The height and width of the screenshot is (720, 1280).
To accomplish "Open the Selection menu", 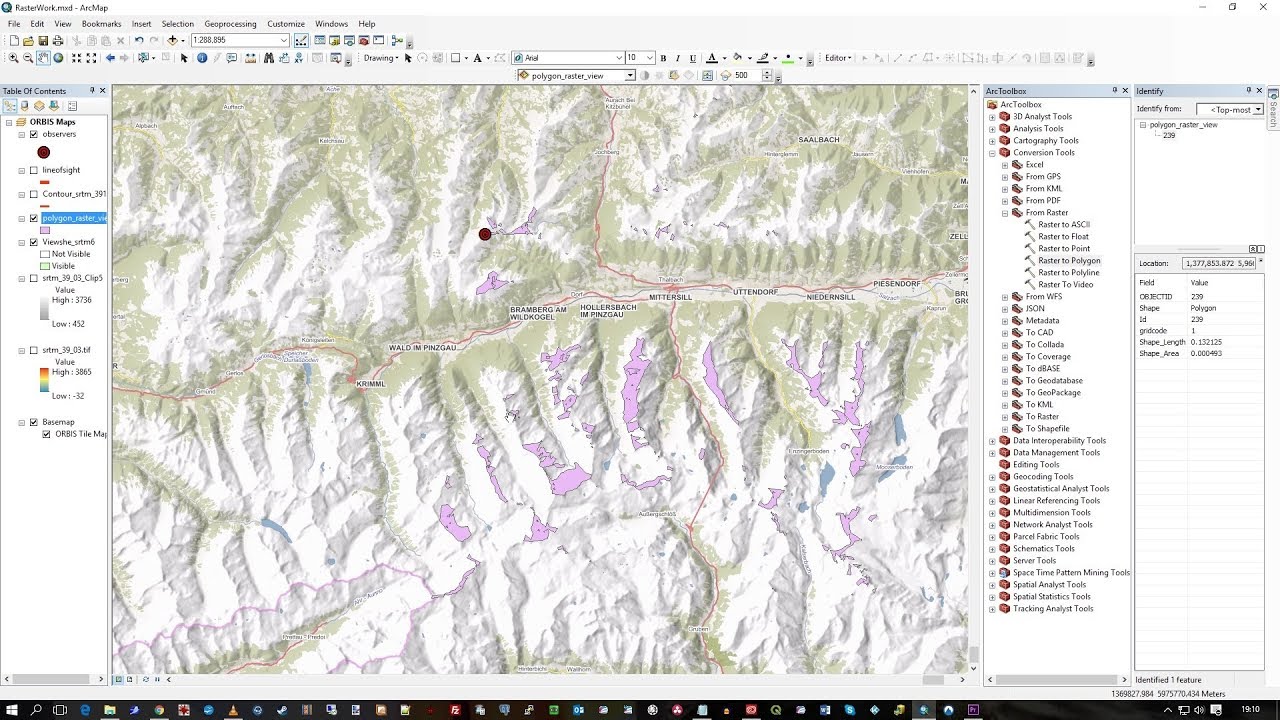I will (178, 24).
